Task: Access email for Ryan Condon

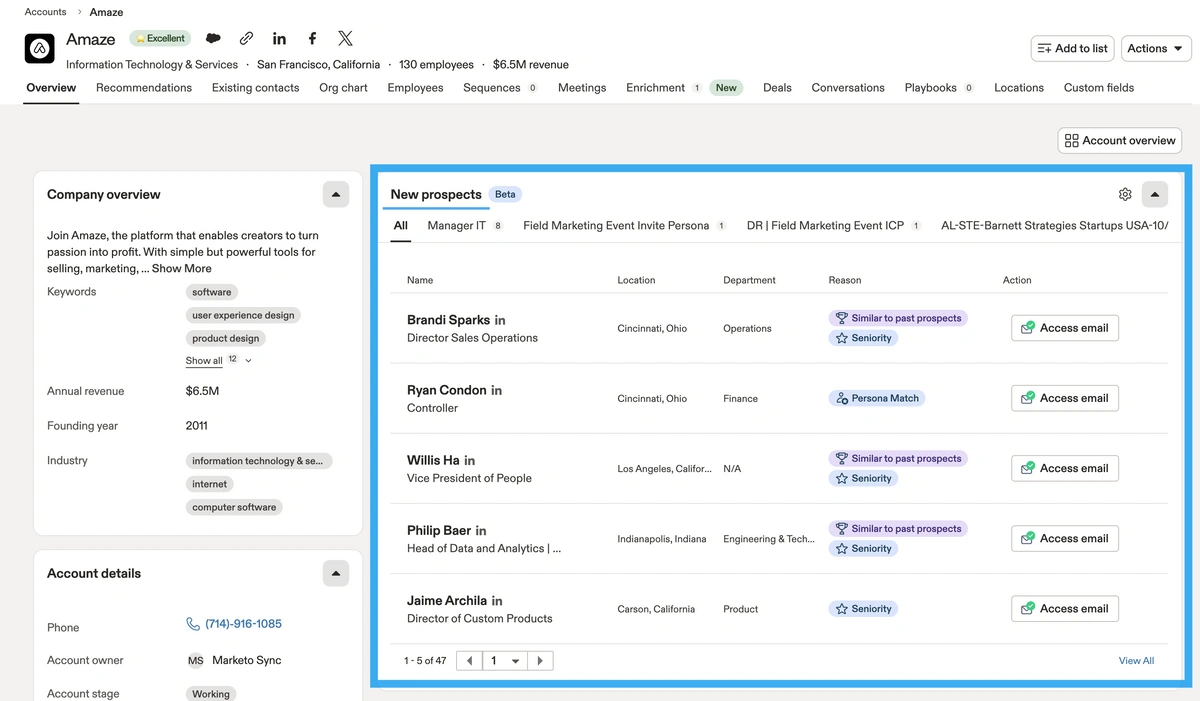Action: [1065, 398]
